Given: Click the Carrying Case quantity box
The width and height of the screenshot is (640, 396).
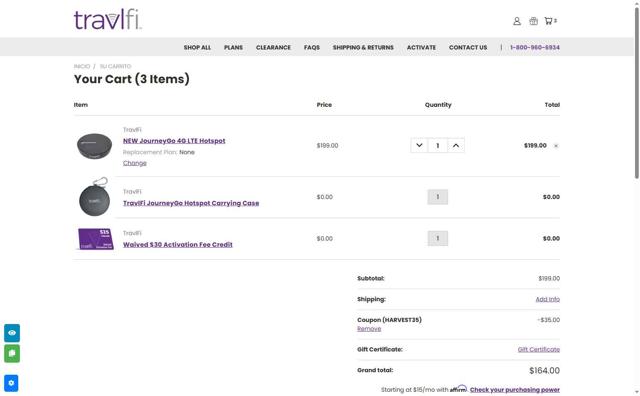Looking at the screenshot, I should click(438, 197).
